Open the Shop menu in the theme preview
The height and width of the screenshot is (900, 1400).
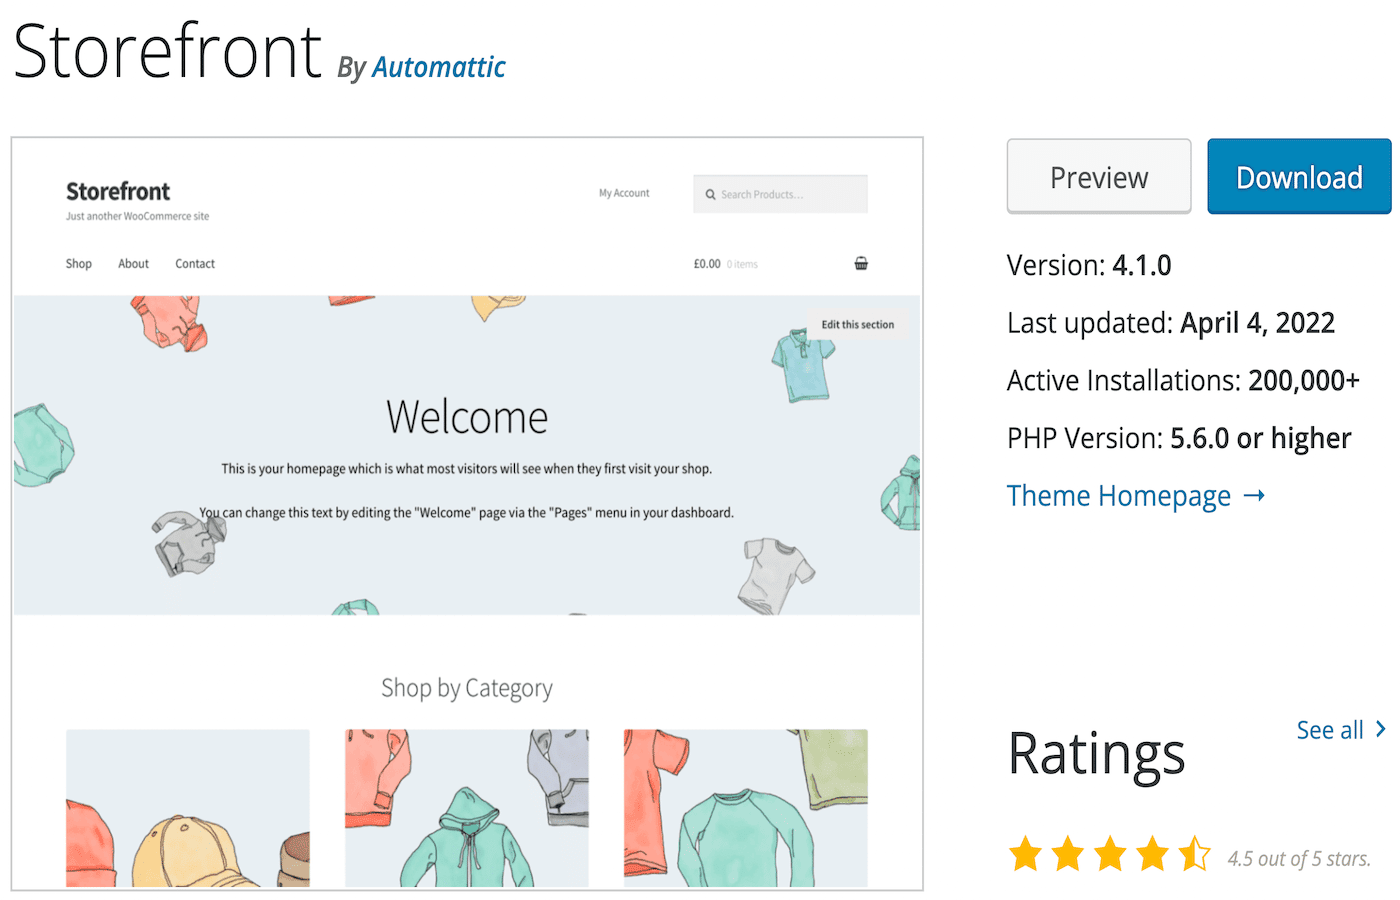pyautogui.click(x=78, y=263)
